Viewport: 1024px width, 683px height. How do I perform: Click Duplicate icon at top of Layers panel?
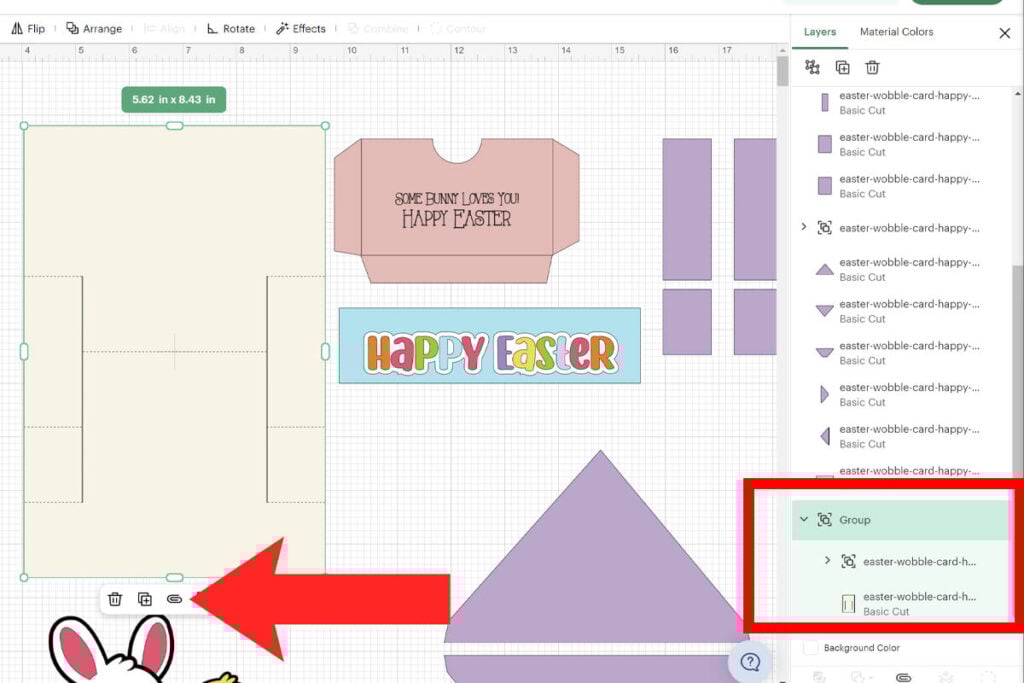842,67
